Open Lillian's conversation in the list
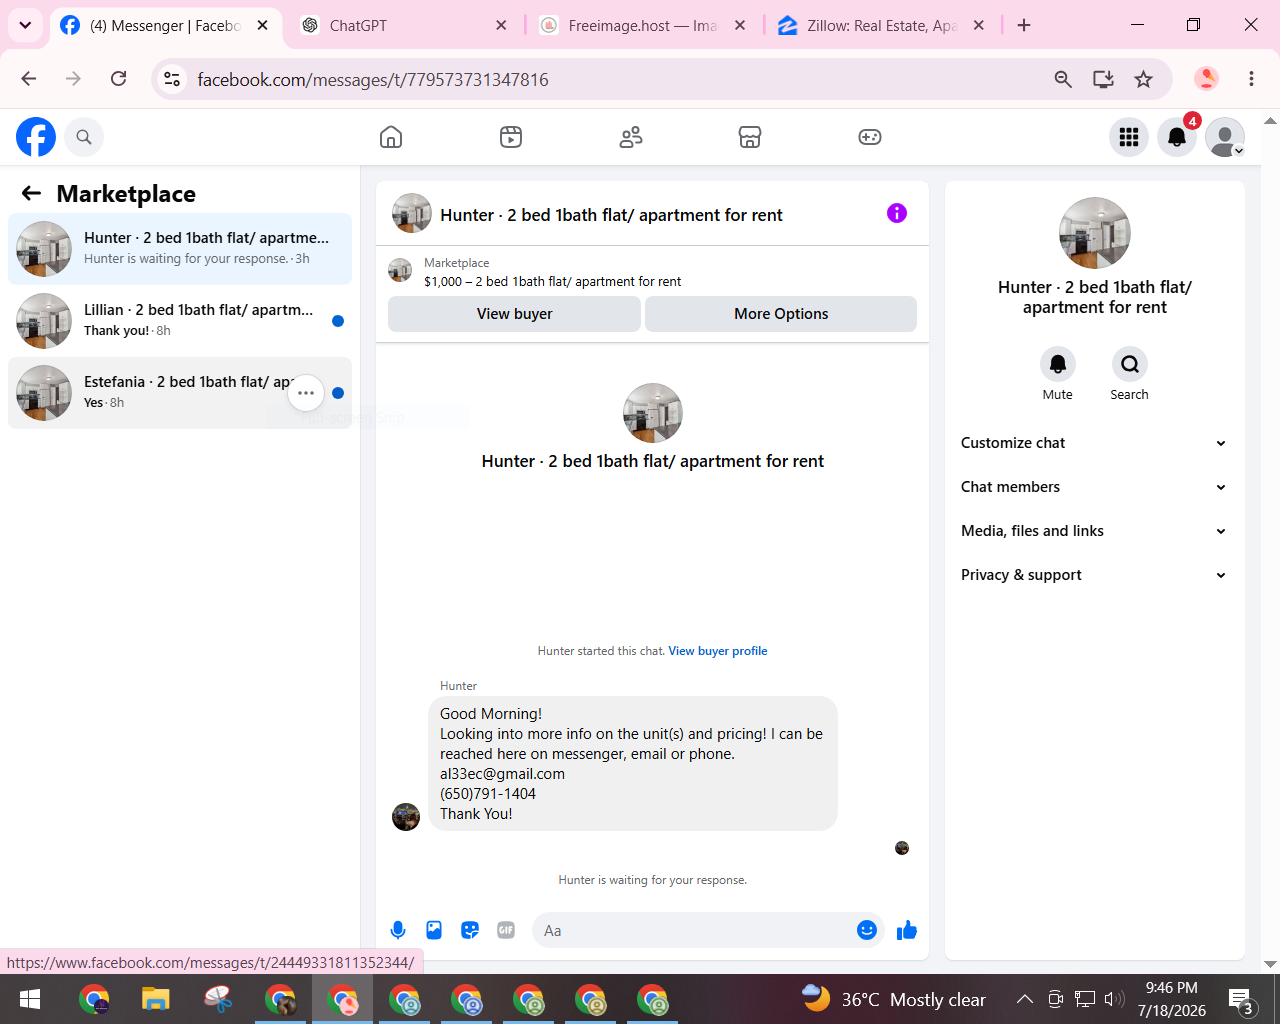 (180, 321)
